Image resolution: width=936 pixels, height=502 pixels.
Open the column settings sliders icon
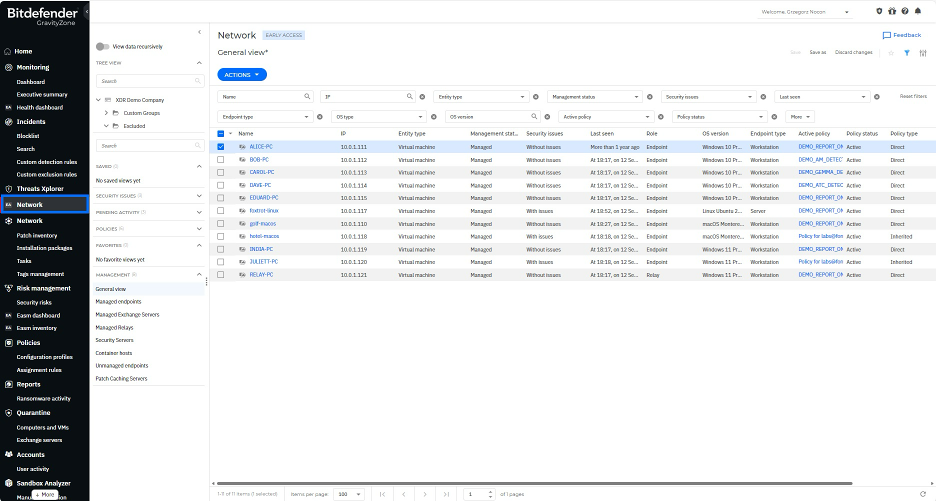pos(923,53)
